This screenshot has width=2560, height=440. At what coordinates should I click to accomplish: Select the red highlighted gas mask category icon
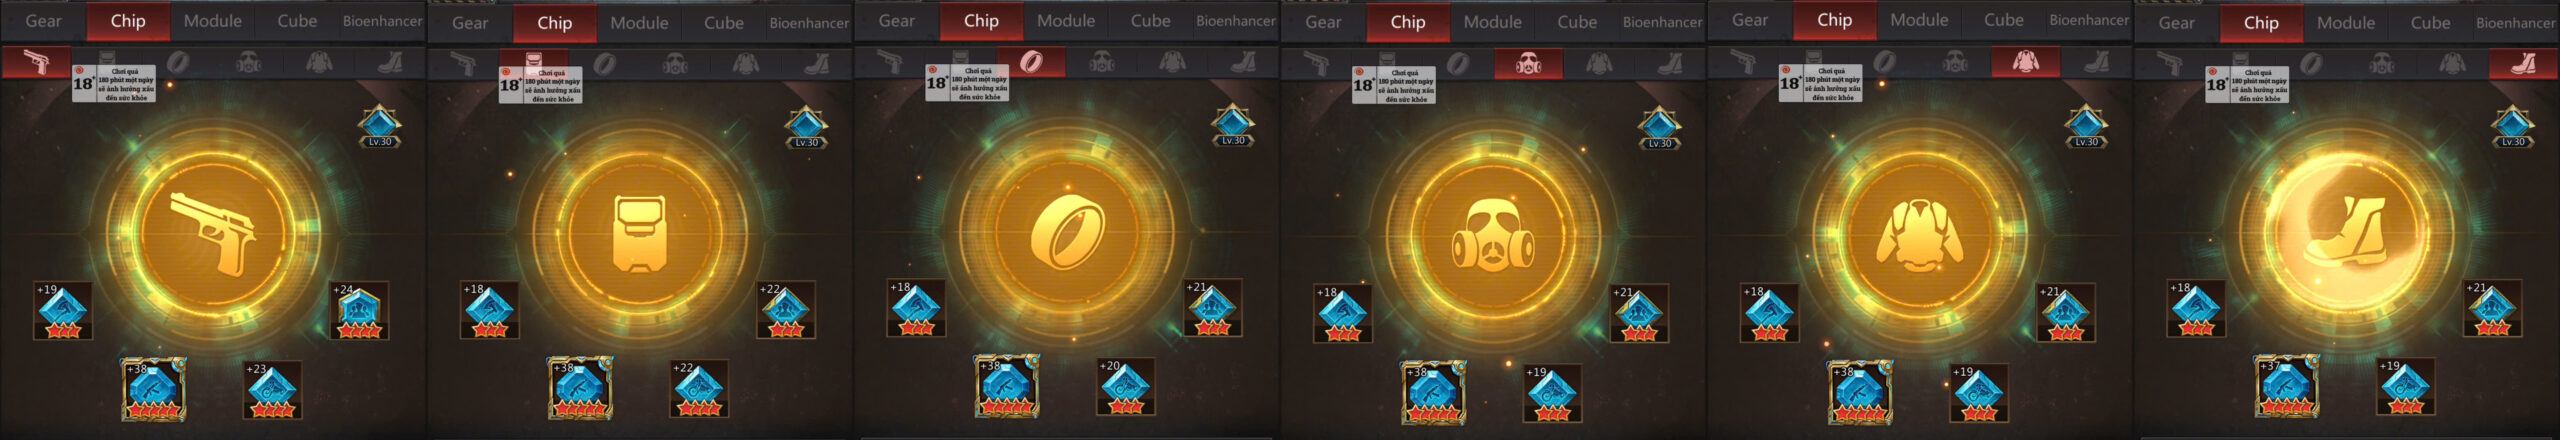click(x=1528, y=64)
